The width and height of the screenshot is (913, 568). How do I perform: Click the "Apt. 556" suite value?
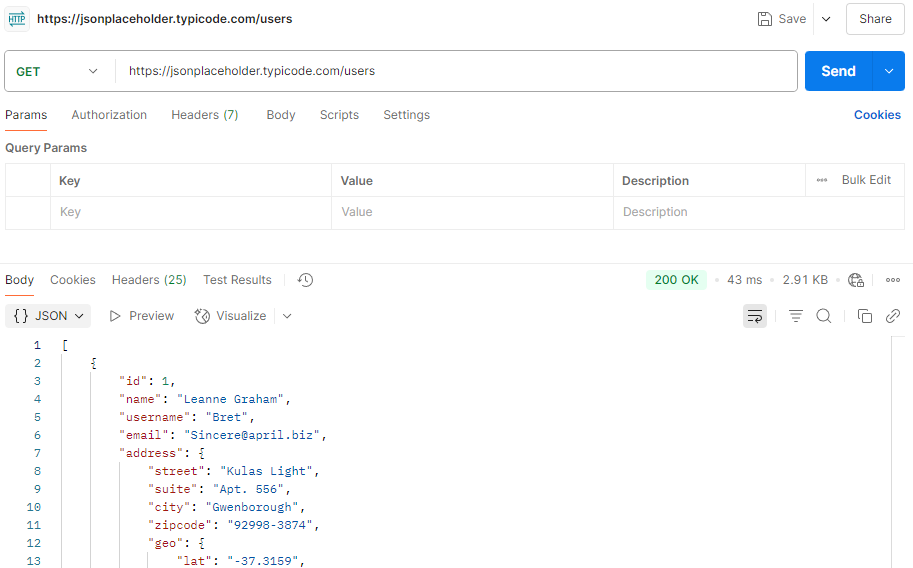click(x=248, y=489)
